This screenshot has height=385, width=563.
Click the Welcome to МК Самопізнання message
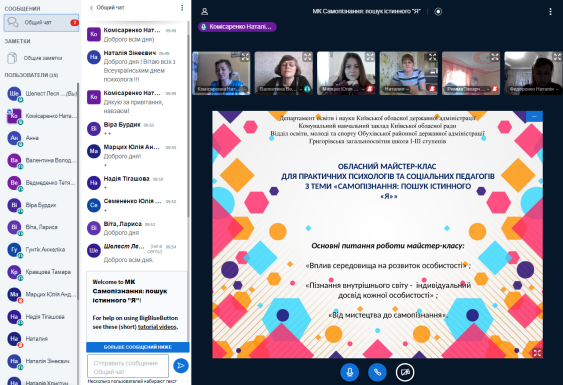coord(136,304)
